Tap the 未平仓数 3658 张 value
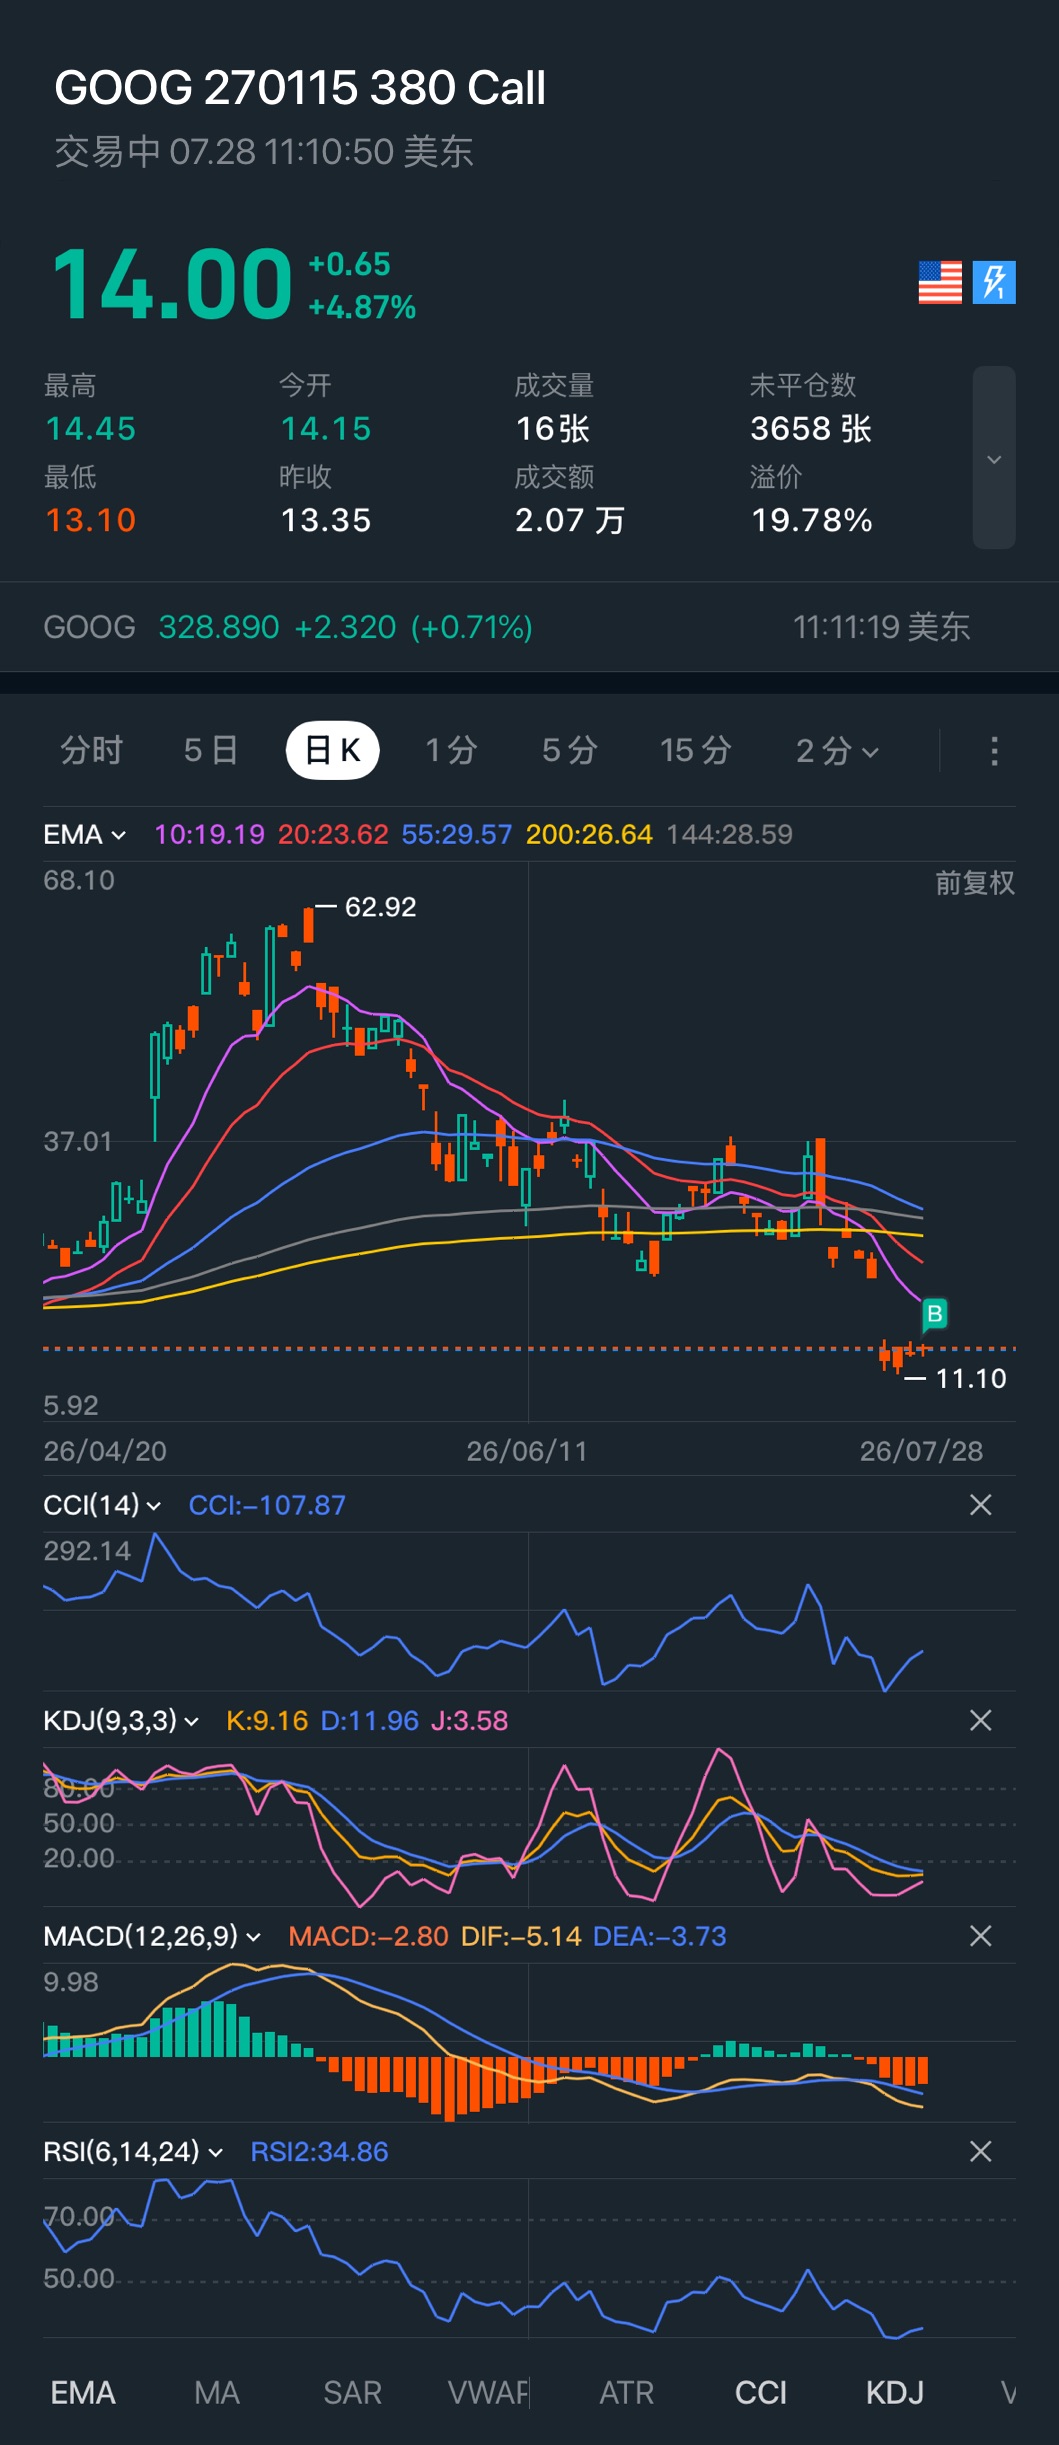Image resolution: width=1059 pixels, height=2445 pixels. click(x=811, y=429)
